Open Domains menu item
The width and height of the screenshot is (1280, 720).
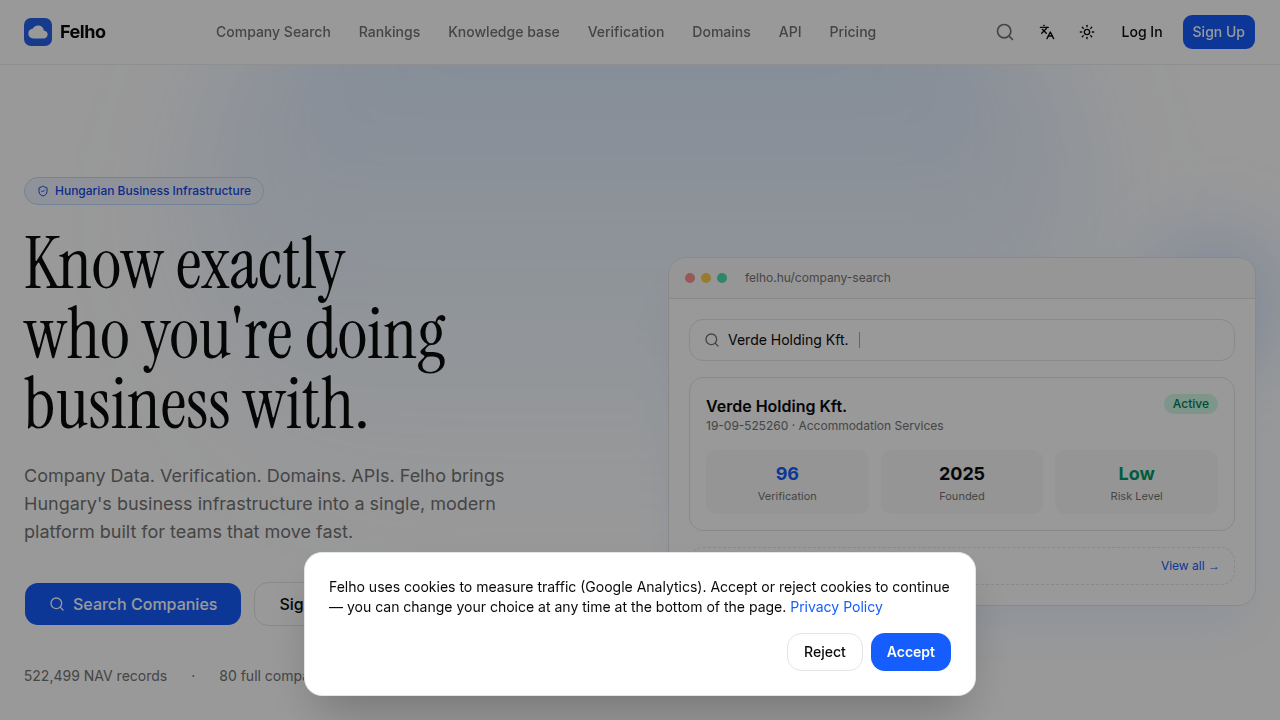pyautogui.click(x=721, y=32)
